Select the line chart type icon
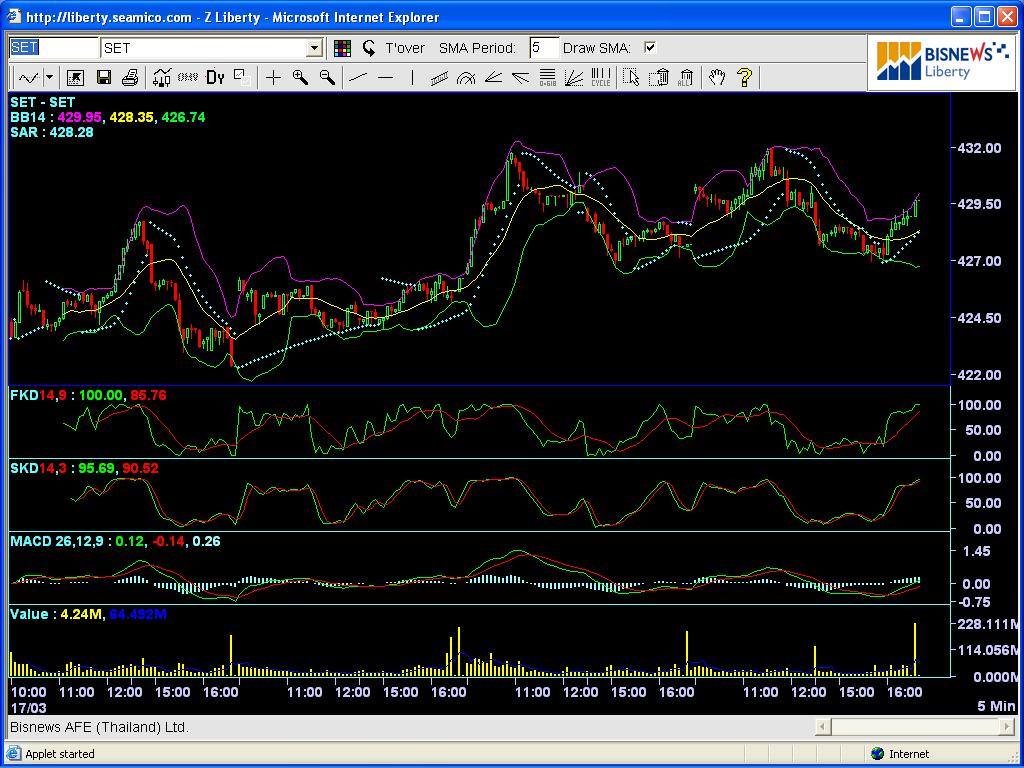Image resolution: width=1024 pixels, height=768 pixels. [29, 78]
